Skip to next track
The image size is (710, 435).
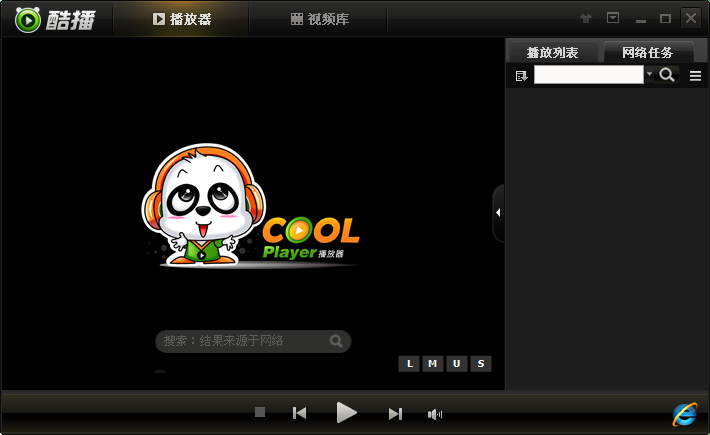coord(395,413)
